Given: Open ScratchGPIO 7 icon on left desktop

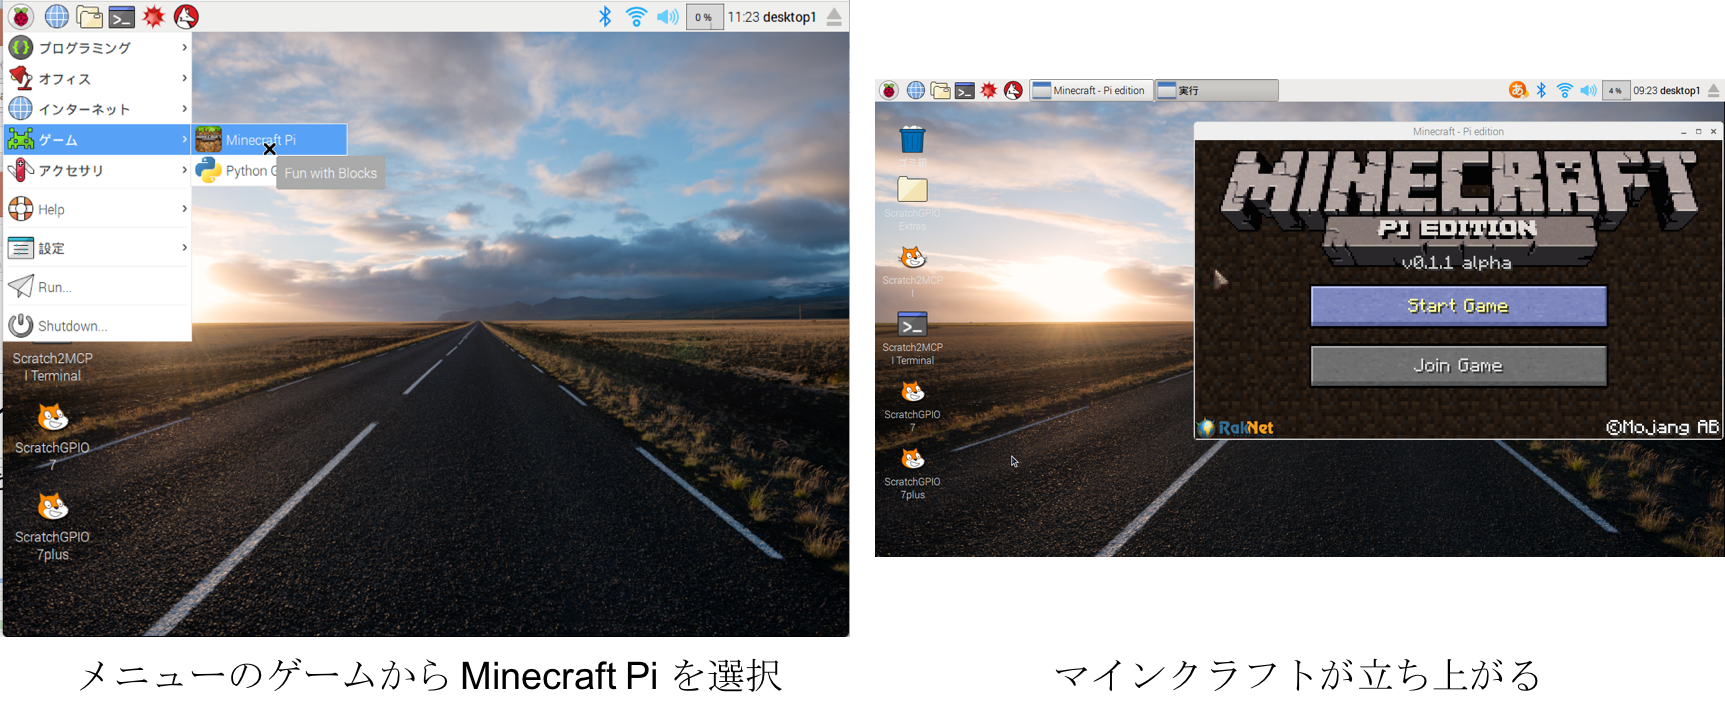Looking at the screenshot, I should [x=52, y=418].
